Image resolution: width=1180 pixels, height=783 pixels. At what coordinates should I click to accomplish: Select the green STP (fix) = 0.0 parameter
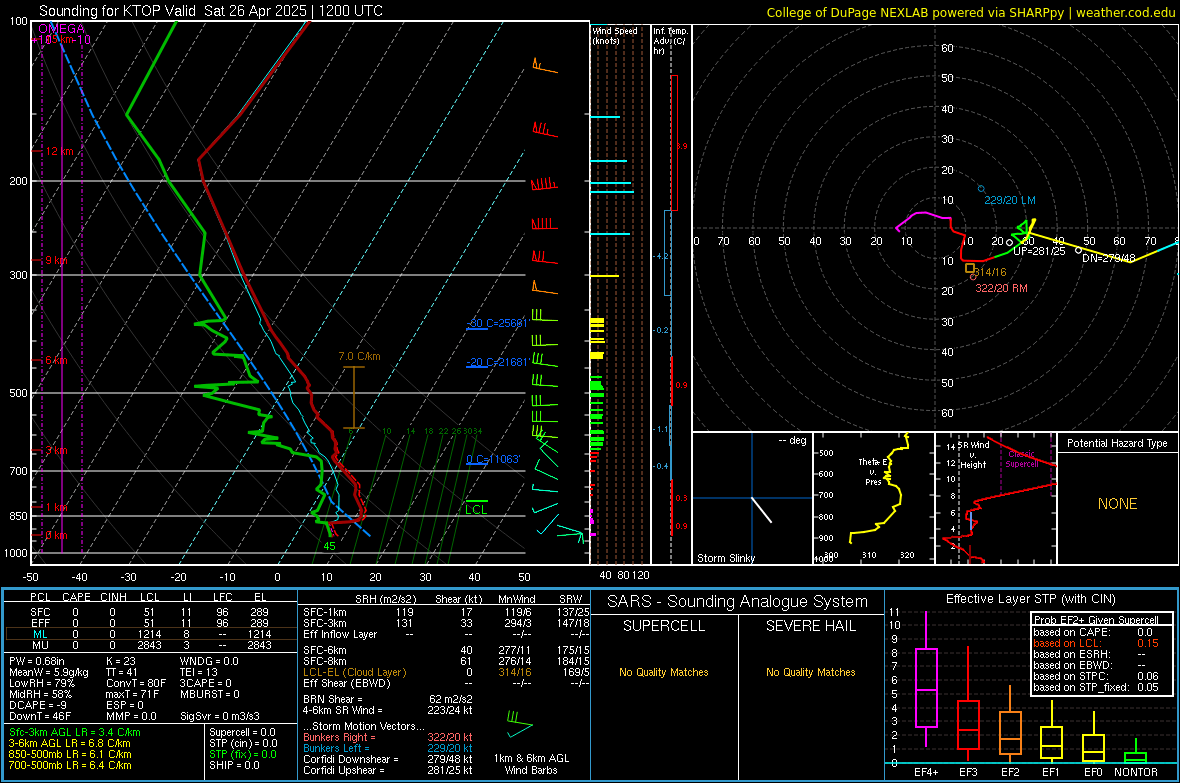point(243,754)
